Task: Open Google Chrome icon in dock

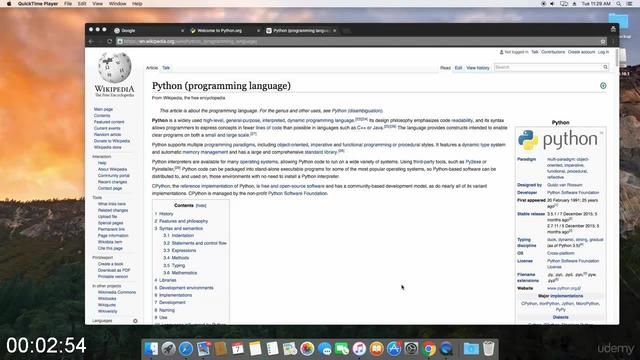Action: 429,349
